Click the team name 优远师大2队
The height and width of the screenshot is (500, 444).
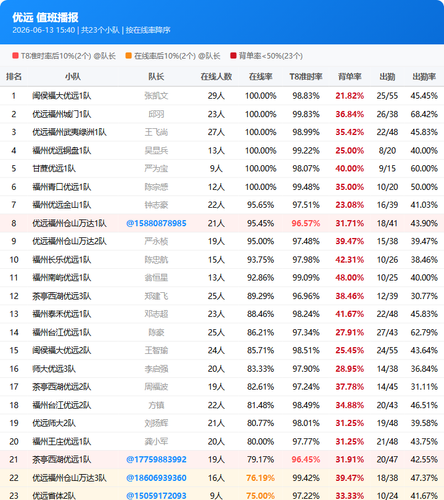tap(54, 423)
